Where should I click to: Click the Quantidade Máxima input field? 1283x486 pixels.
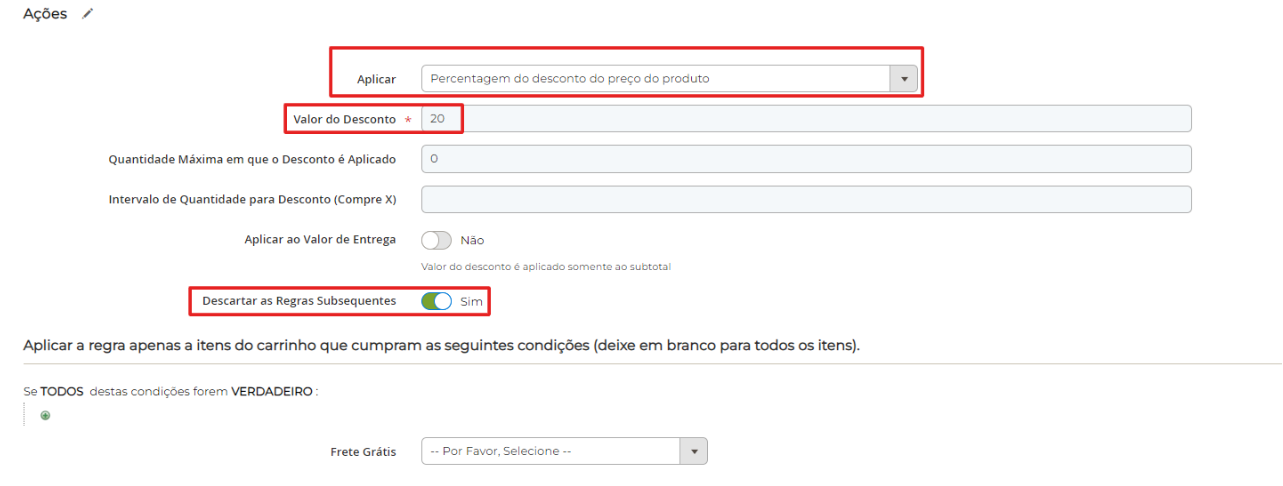coord(806,159)
